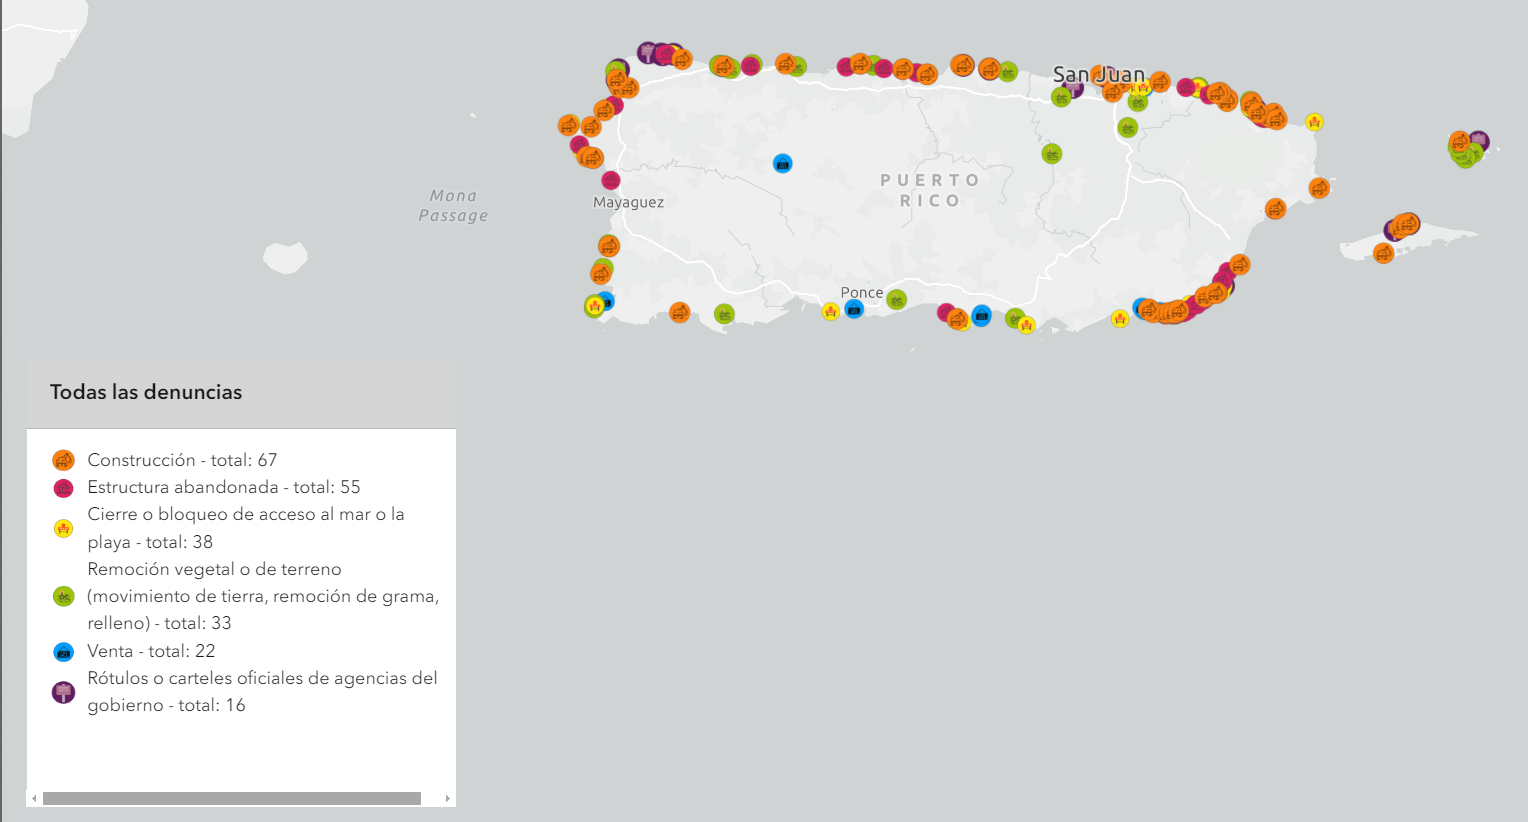Click the legend's horizontal scrollbar thumb
Image resolution: width=1528 pixels, height=822 pixels.
(x=231, y=798)
